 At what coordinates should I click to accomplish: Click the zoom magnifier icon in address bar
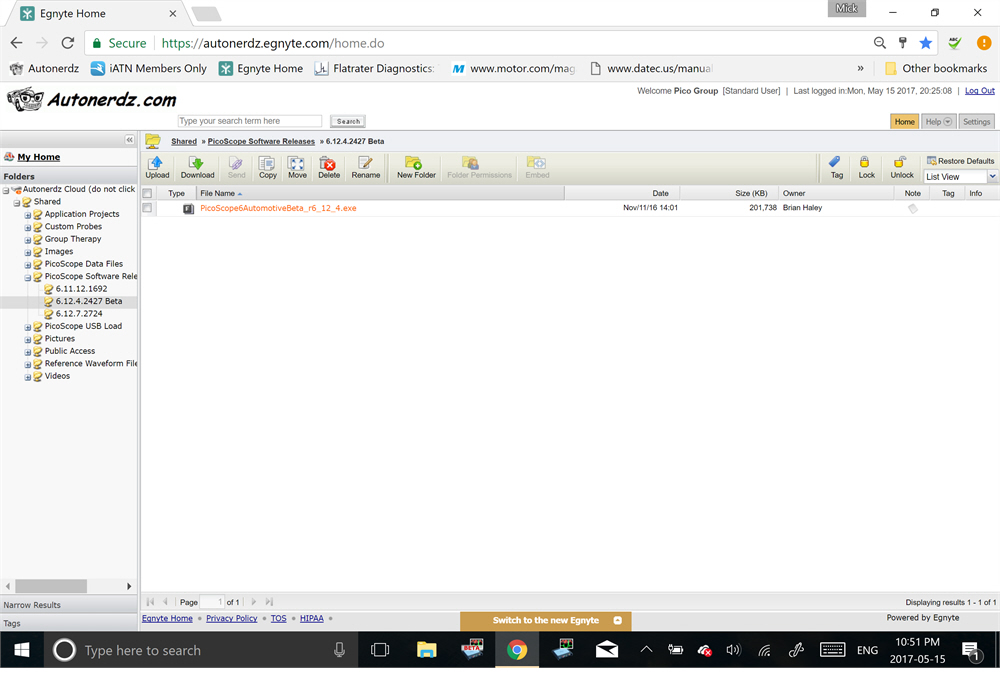[879, 43]
